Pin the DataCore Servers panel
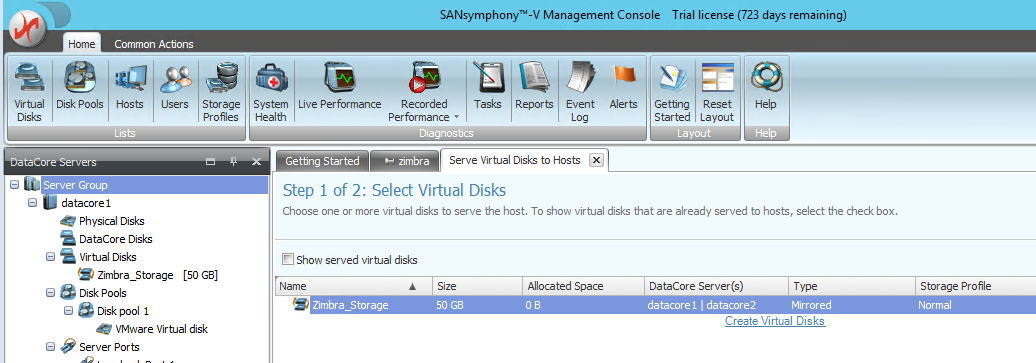The width and height of the screenshot is (1036, 363). pos(233,162)
